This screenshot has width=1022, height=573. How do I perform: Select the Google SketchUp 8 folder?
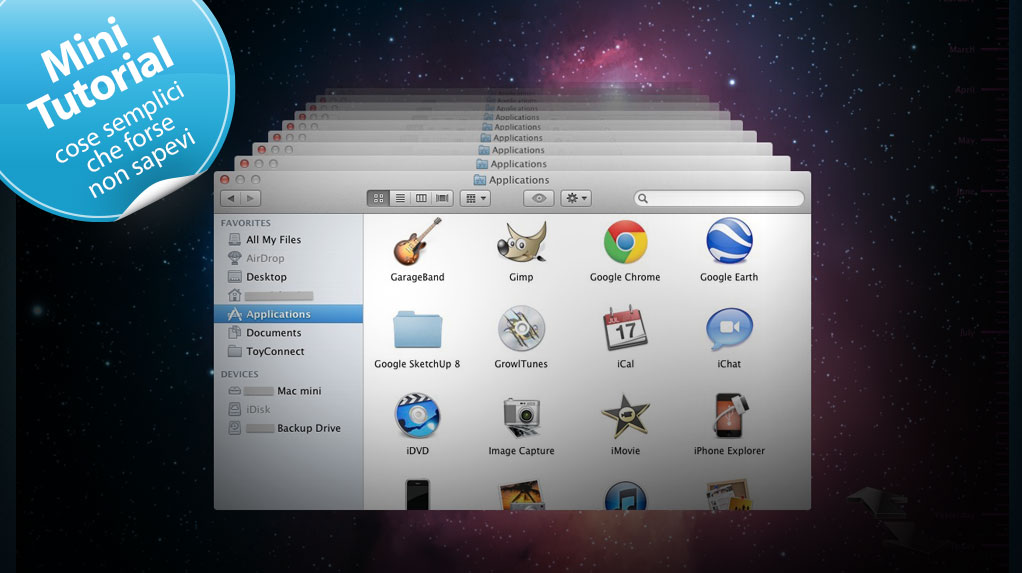click(x=417, y=329)
